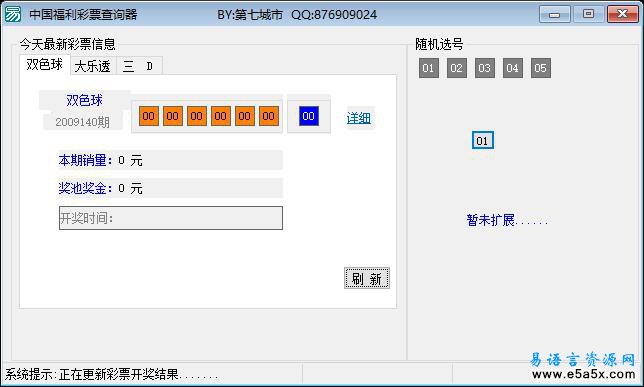Click the 暂未扩展 text
Viewport: 644px width, 387px height.
tap(507, 220)
